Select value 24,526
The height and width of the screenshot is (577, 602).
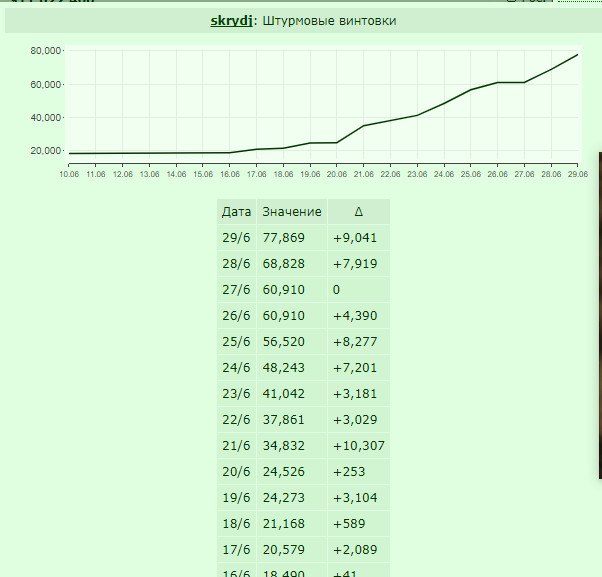pos(292,471)
